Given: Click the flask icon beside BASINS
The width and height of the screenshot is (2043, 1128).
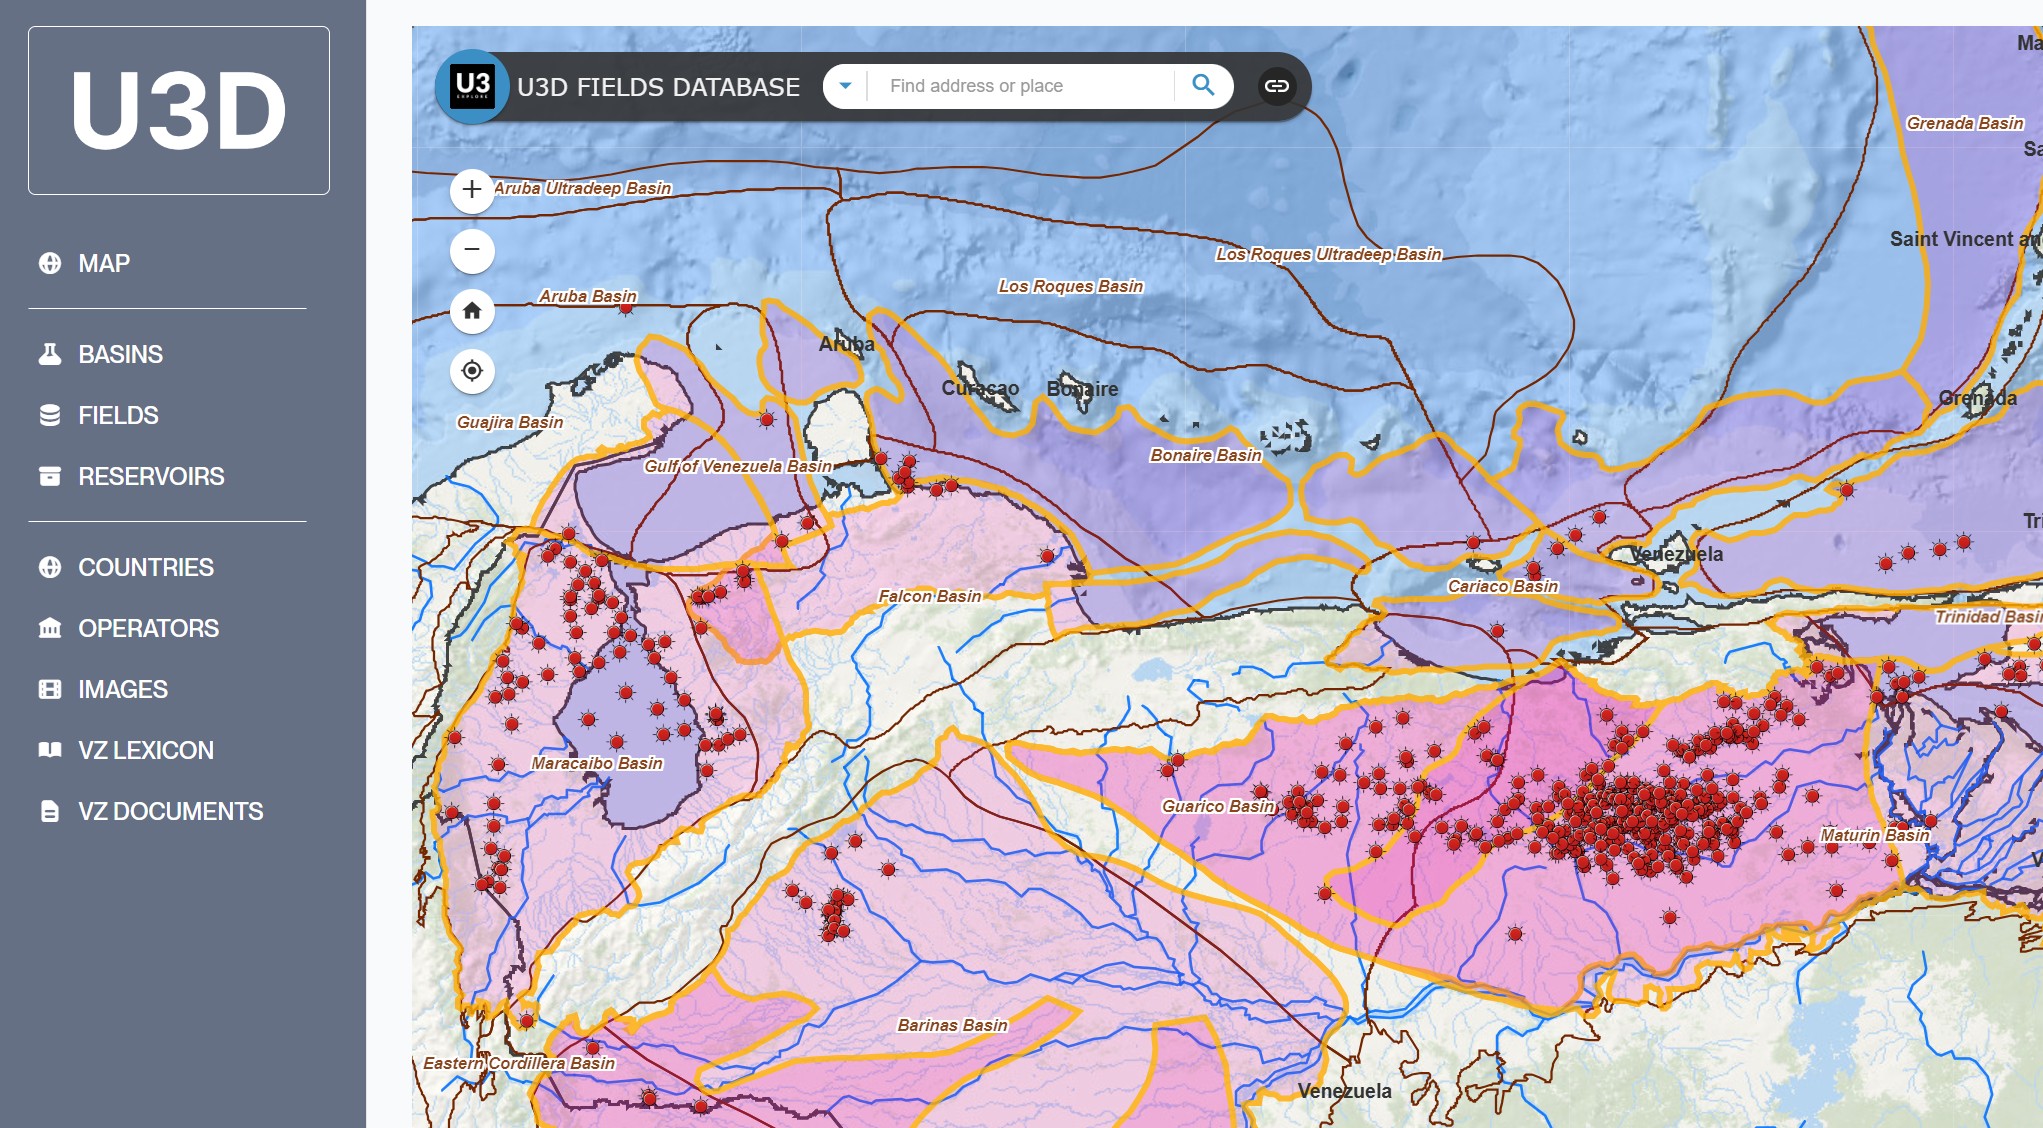Looking at the screenshot, I should click(x=50, y=354).
